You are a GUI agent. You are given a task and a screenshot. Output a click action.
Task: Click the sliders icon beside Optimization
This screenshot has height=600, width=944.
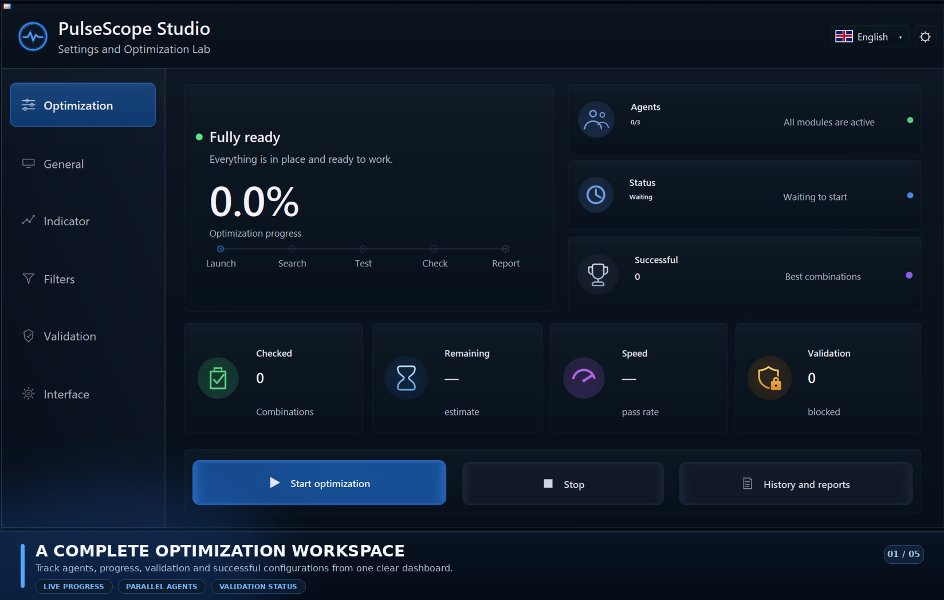point(28,105)
